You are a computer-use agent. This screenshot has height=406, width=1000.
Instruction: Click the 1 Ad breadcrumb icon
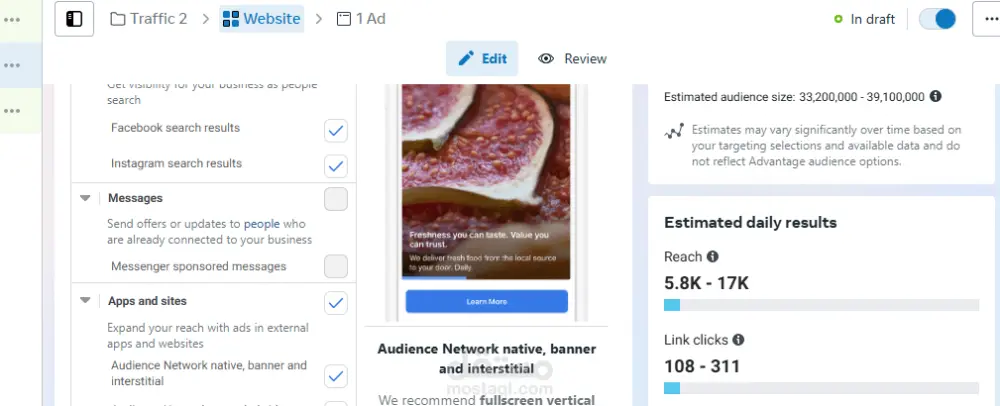[344, 19]
